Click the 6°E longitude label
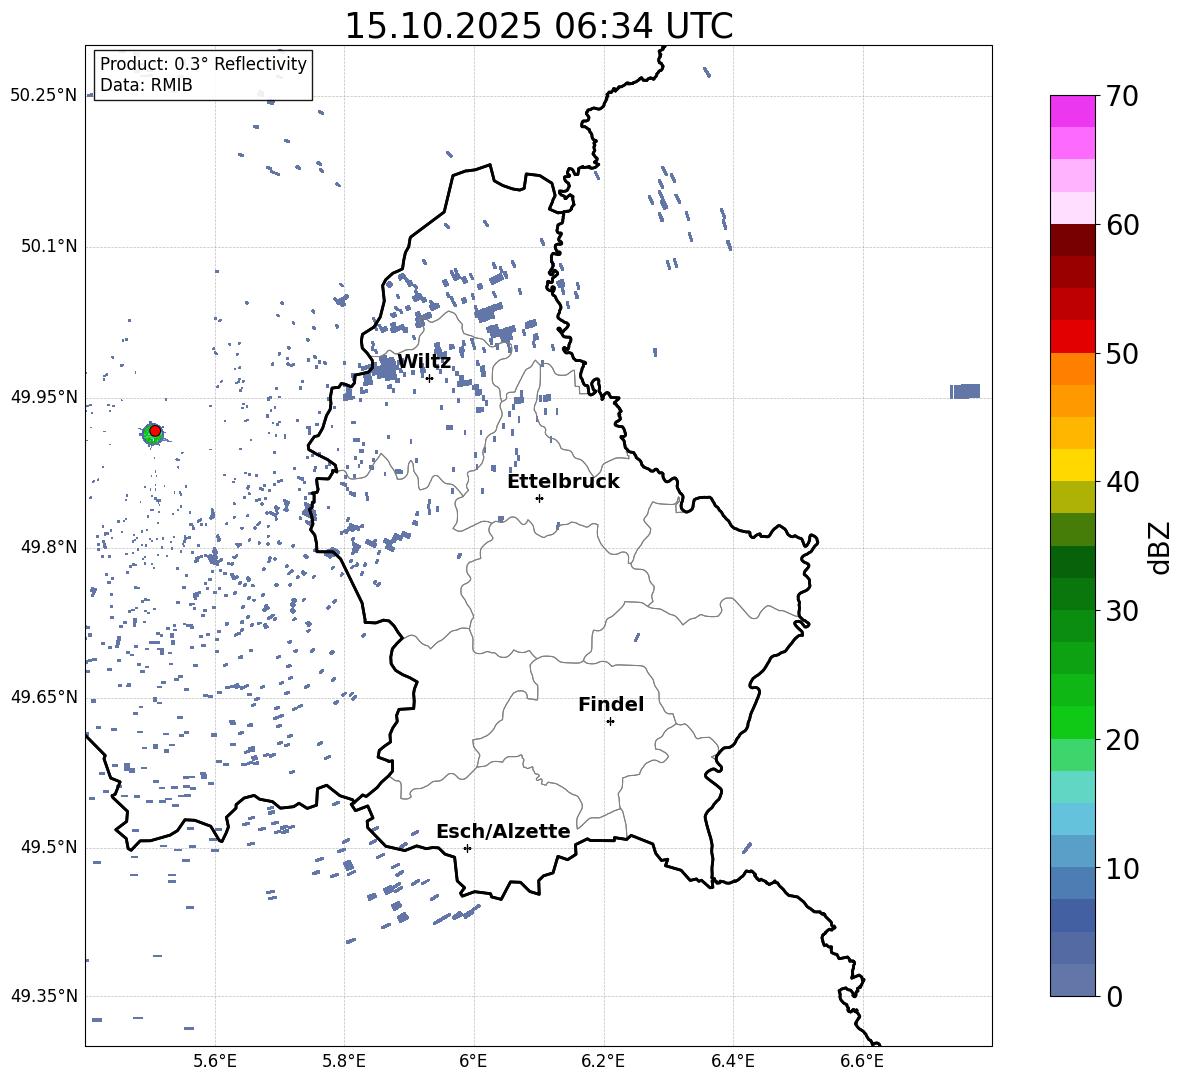Screen dimensions: 1184x1081 [x=473, y=1061]
